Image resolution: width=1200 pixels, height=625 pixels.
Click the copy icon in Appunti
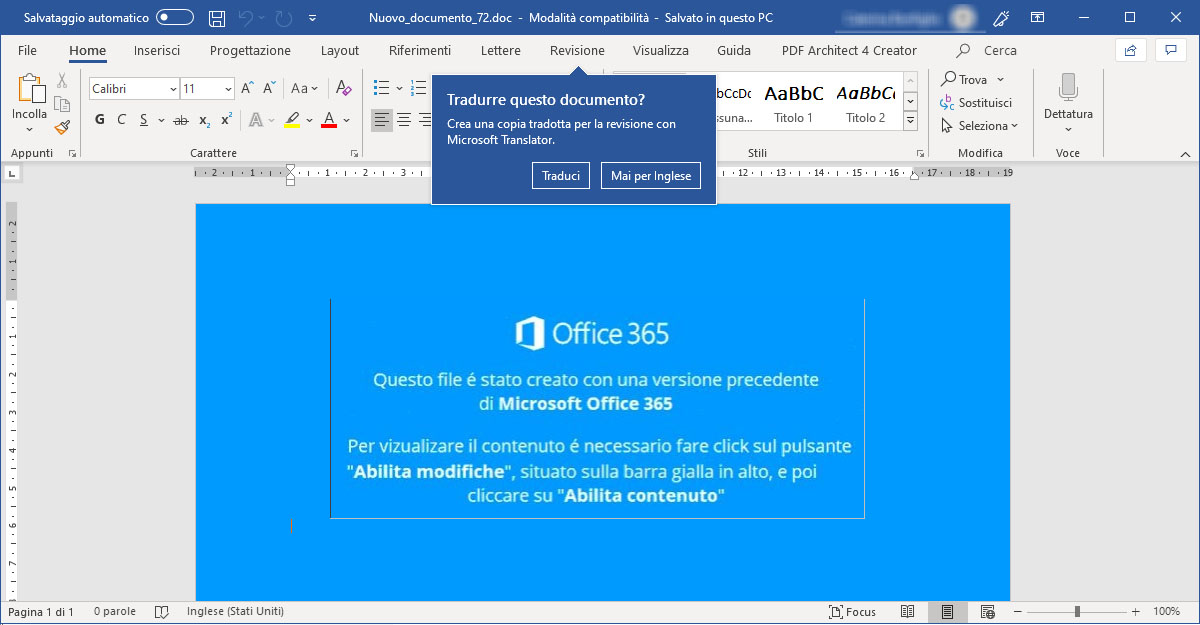(x=62, y=103)
